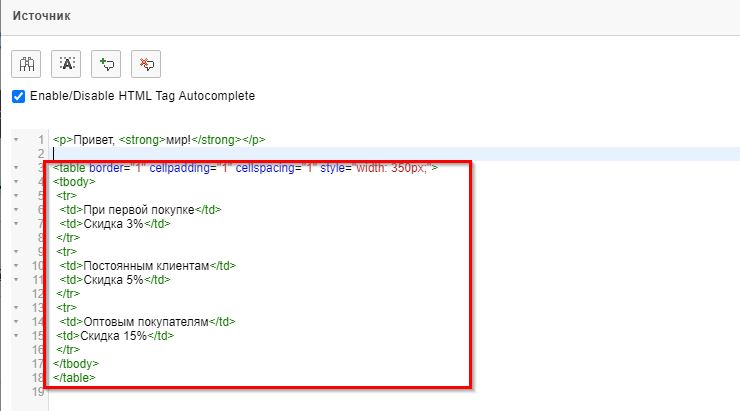Toggle fold arrow beside line 15
Image resolution: width=740 pixels, height=411 pixels.
point(16,336)
